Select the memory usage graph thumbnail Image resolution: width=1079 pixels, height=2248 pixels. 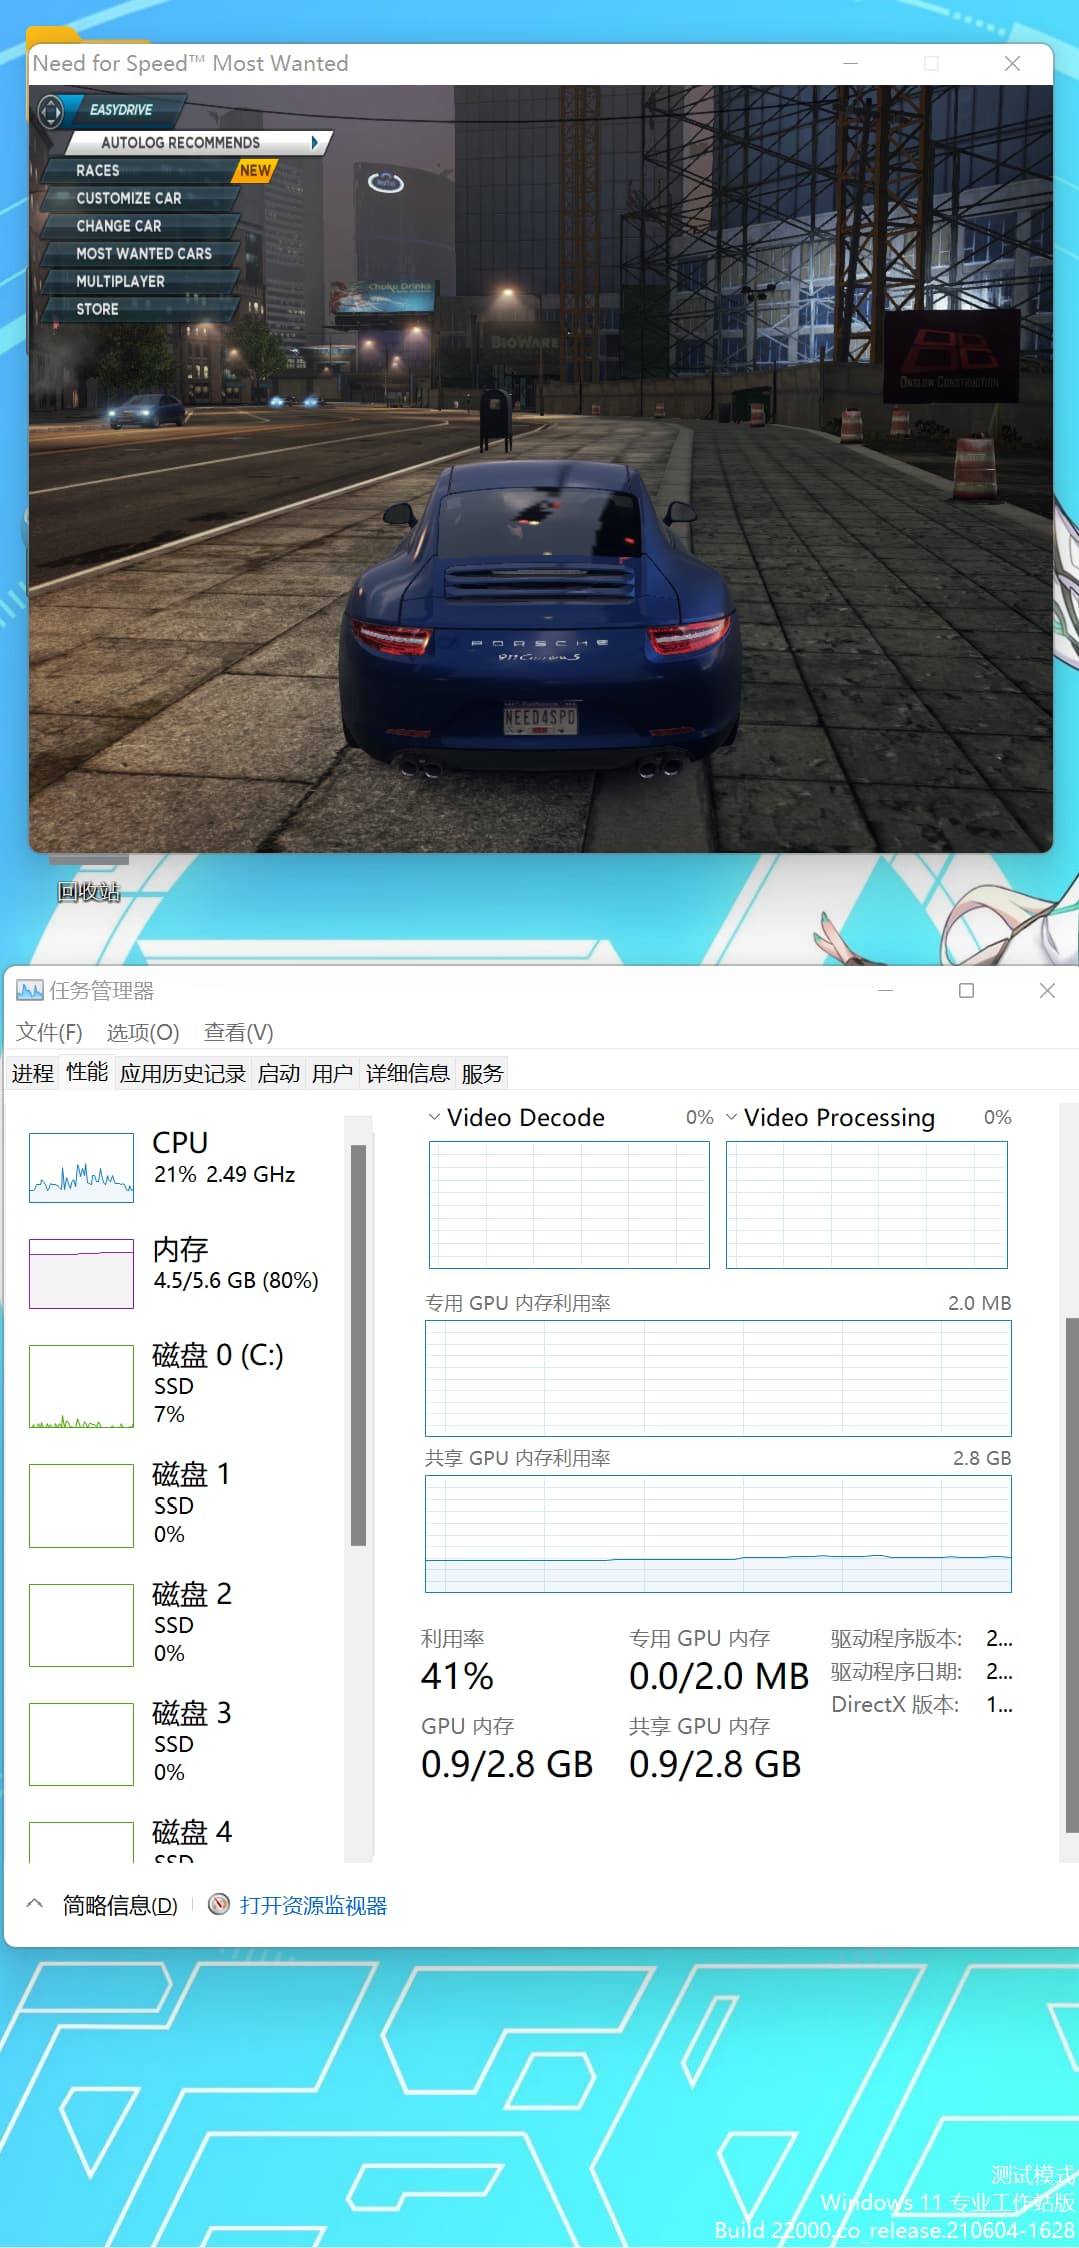click(81, 1273)
